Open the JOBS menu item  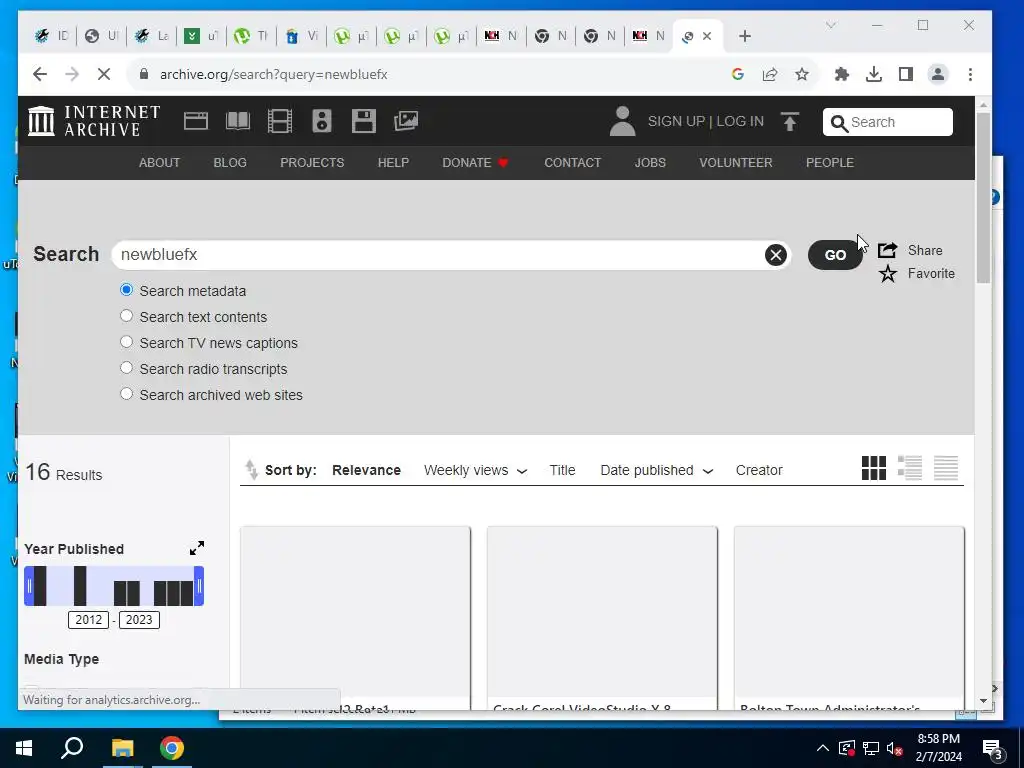[x=650, y=163]
